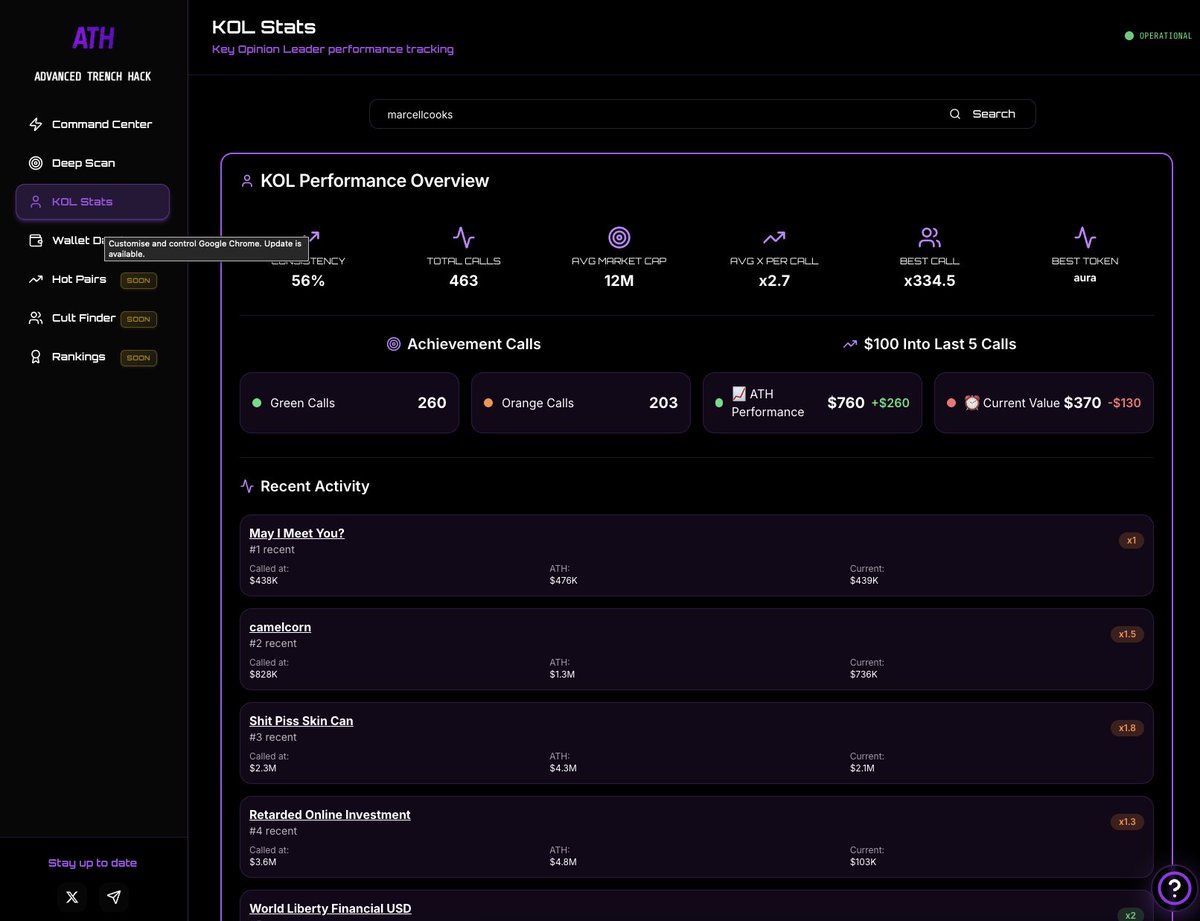The image size is (1200, 921).
Task: Click the Best Token pulse icon
Action: (1085, 237)
